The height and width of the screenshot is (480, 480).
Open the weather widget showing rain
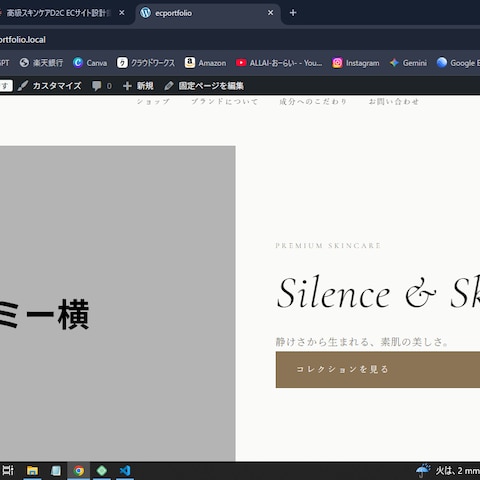447,470
